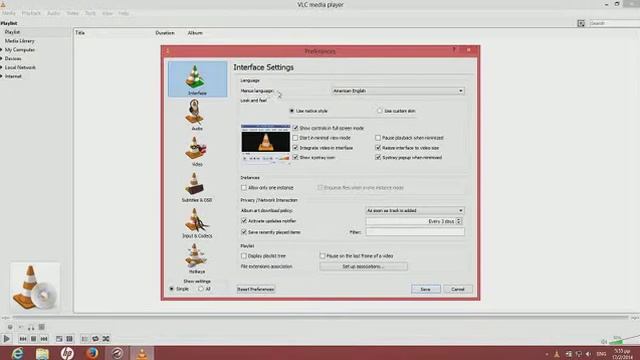Change the playlist view mode icon

click(581, 24)
